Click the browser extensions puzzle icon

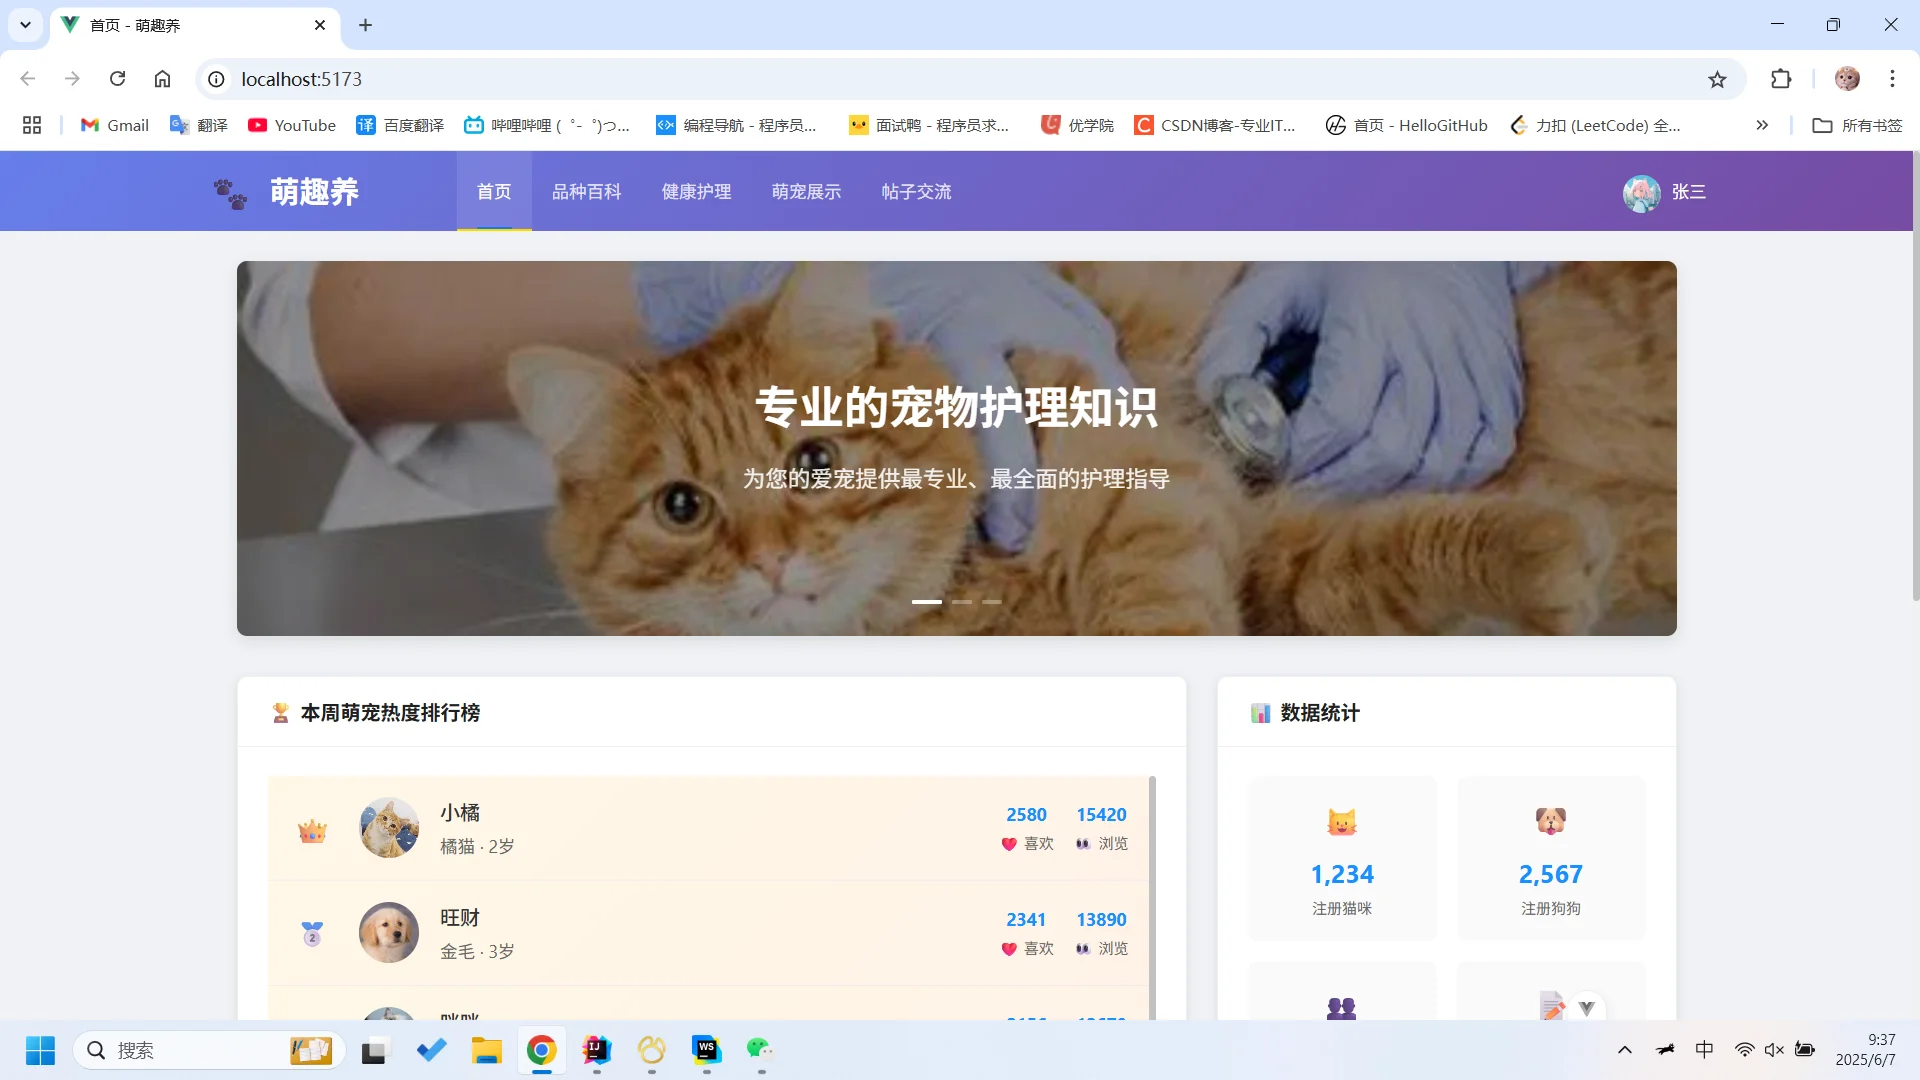[1781, 78]
